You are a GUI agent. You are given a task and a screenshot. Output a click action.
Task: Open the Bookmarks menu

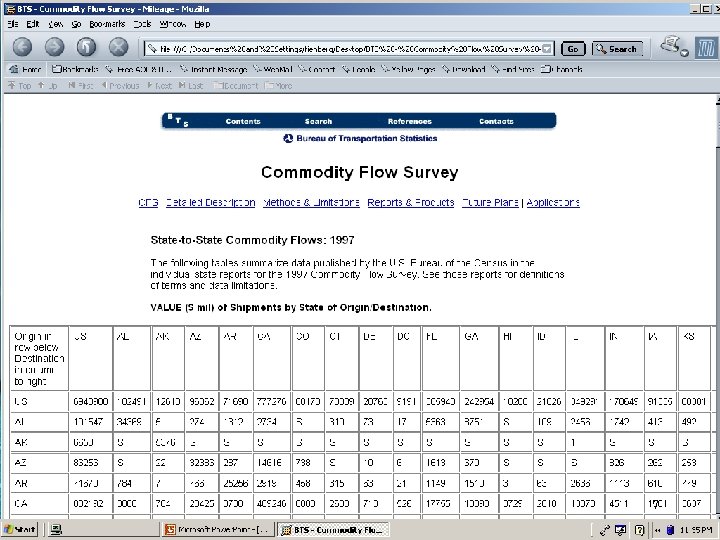point(107,24)
